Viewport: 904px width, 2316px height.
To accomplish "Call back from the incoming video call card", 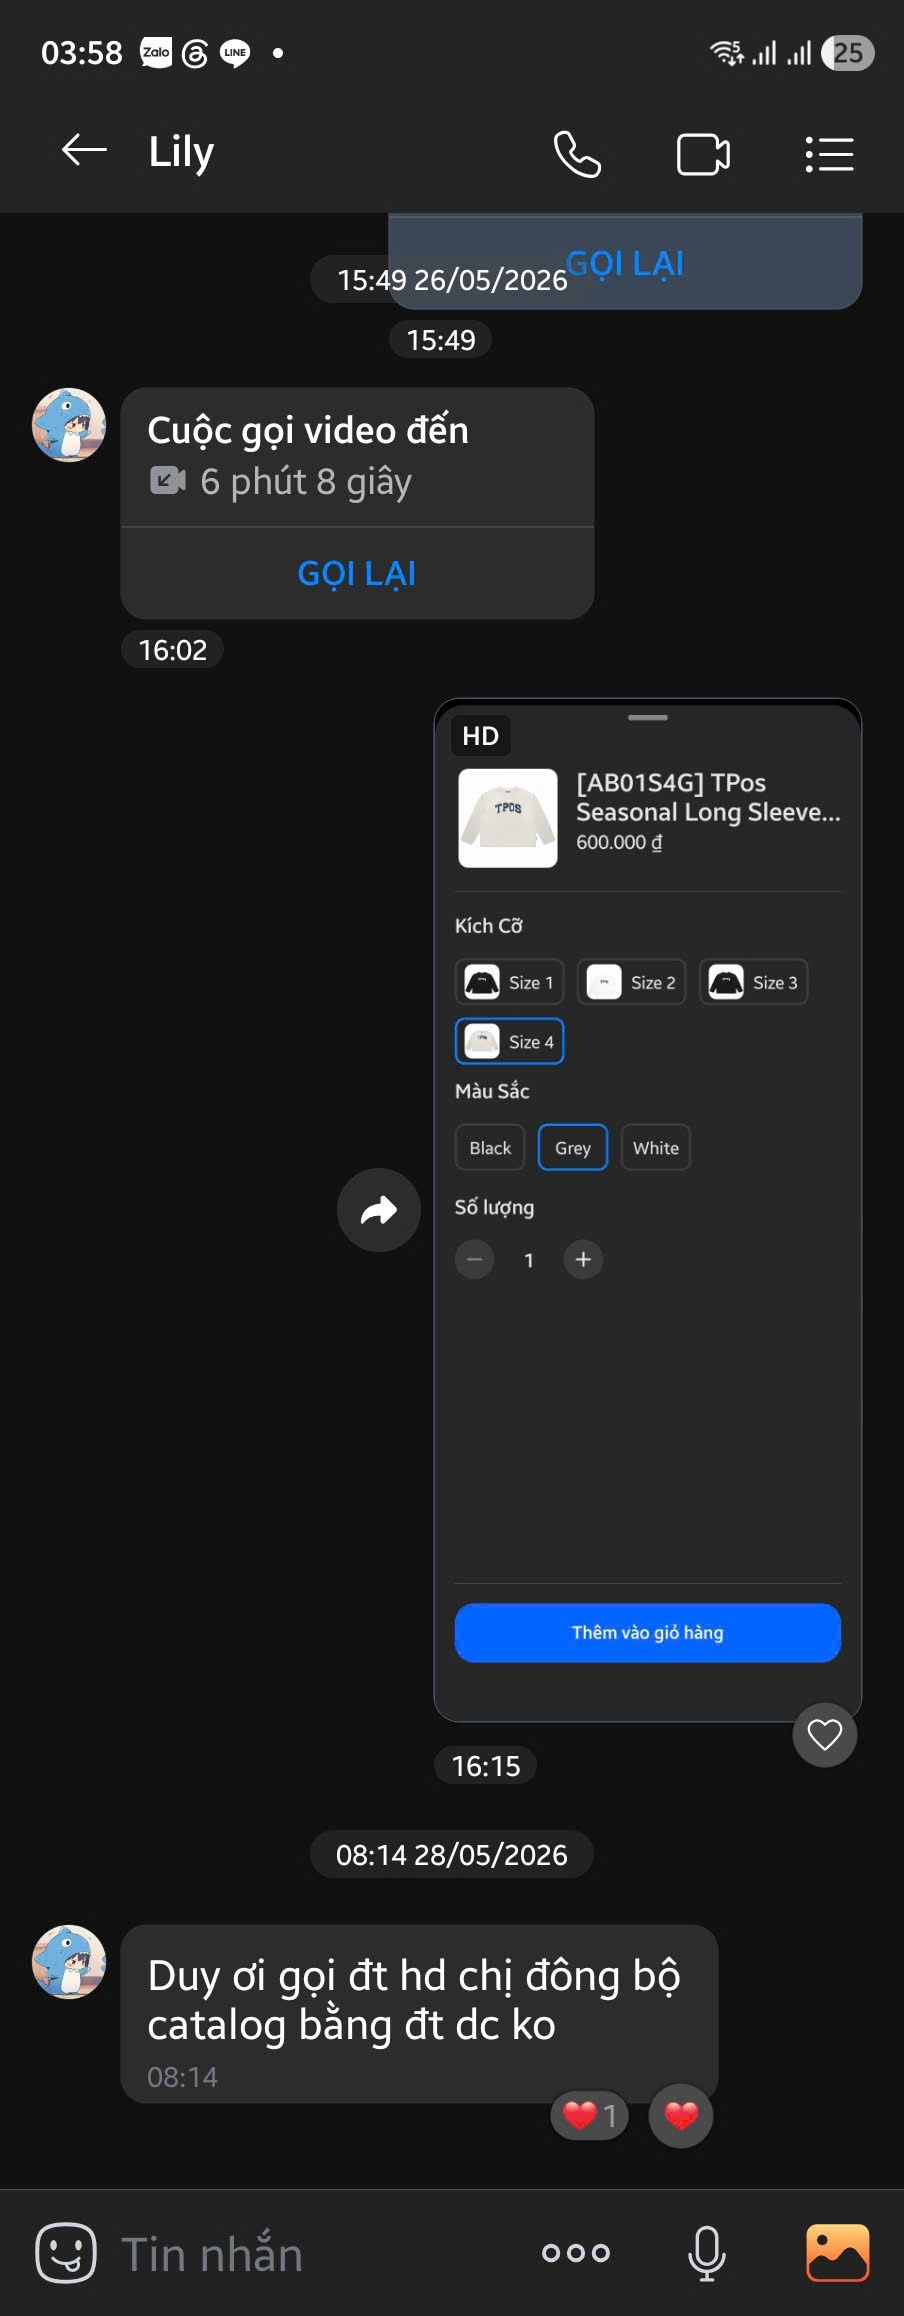I will click(x=357, y=573).
